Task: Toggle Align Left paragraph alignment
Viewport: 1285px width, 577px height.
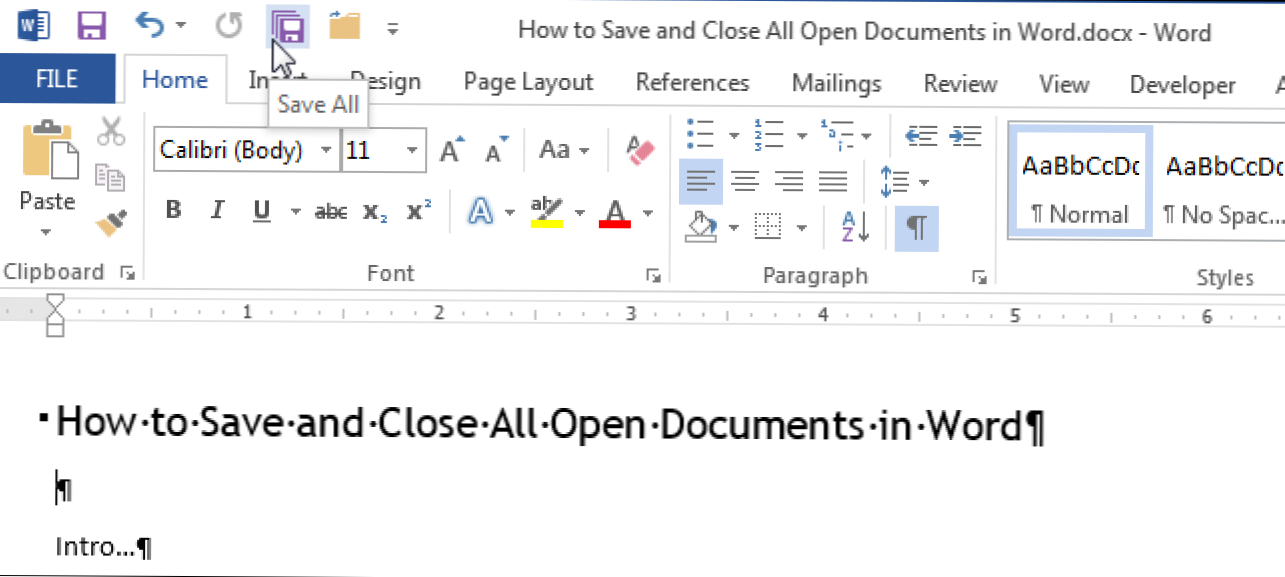Action: click(x=701, y=181)
